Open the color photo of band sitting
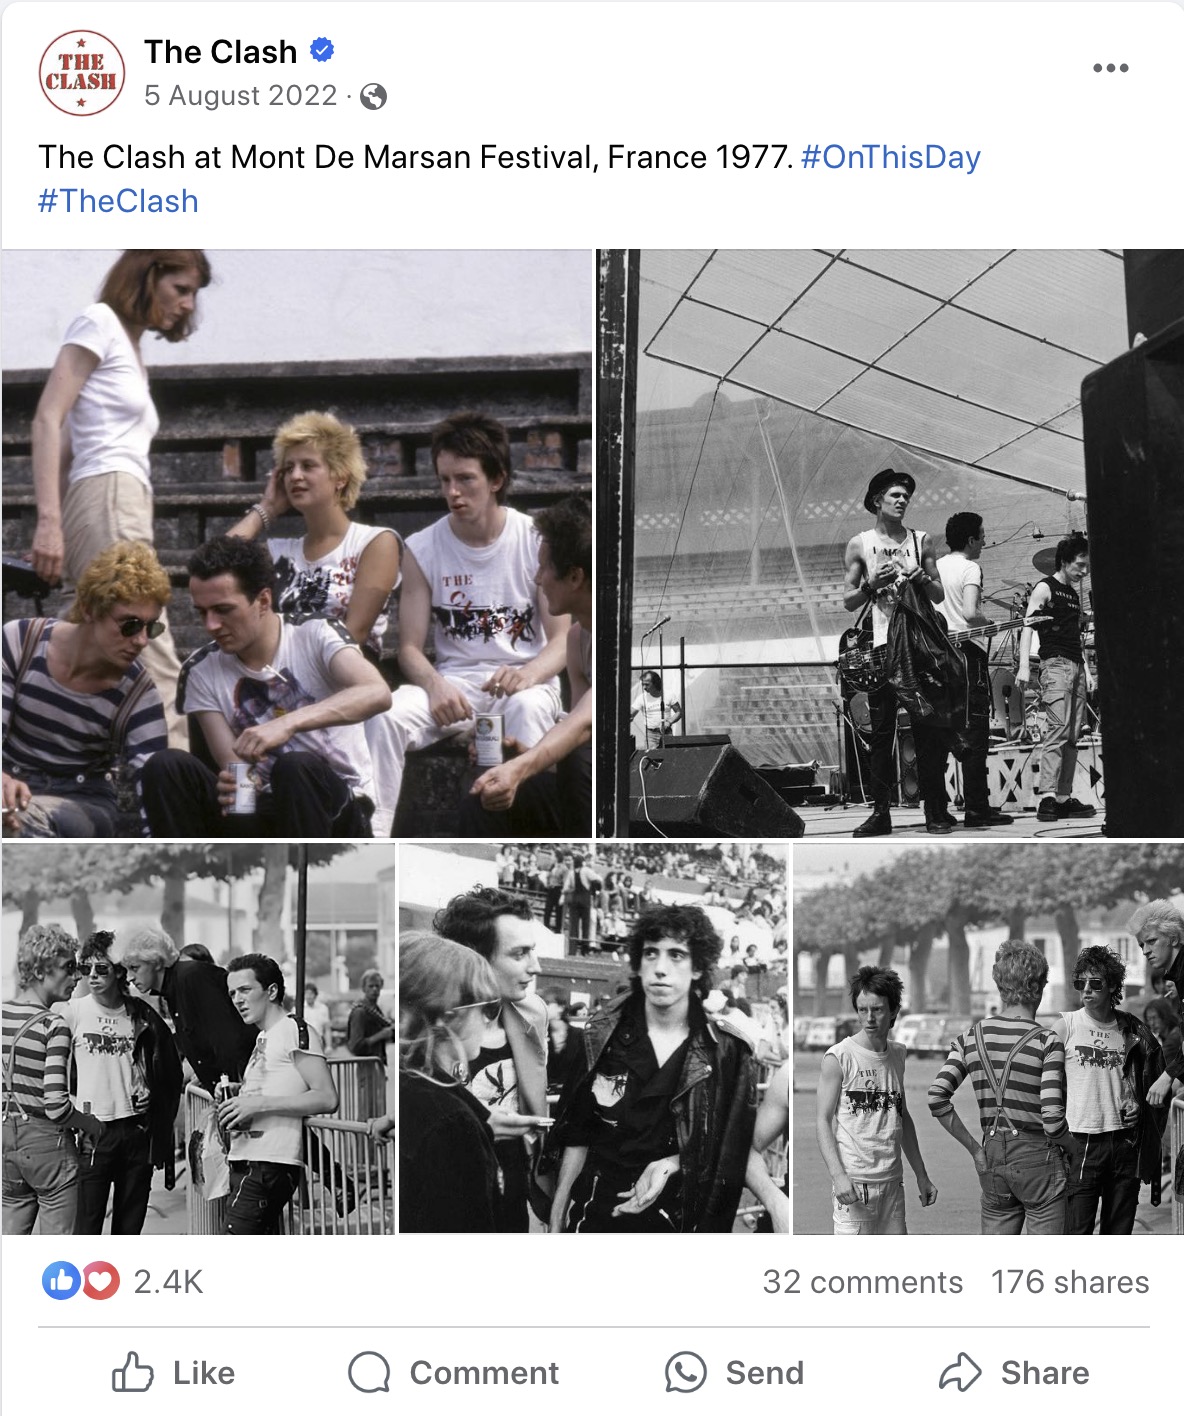 coord(297,543)
